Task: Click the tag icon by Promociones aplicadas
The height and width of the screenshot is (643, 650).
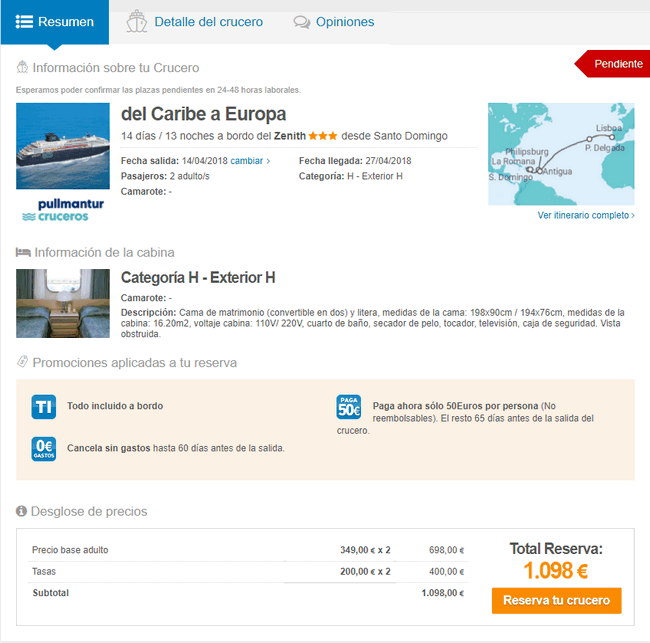Action: (x=22, y=363)
